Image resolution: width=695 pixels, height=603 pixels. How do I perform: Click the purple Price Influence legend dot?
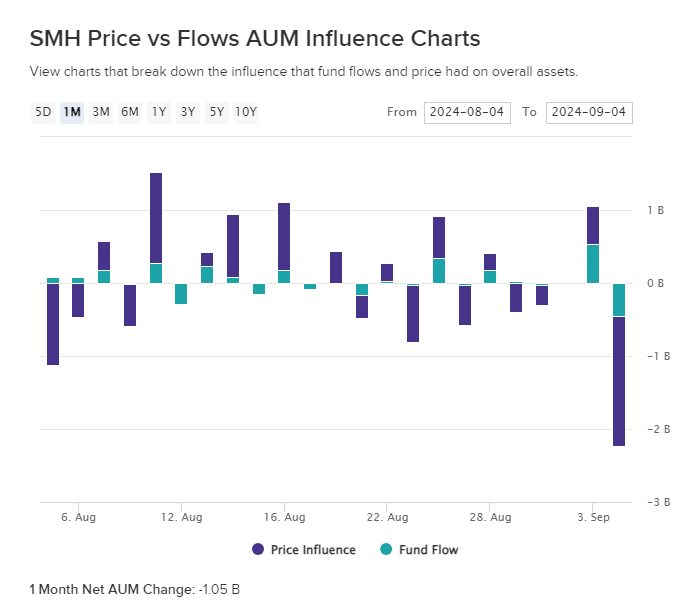tap(258, 549)
